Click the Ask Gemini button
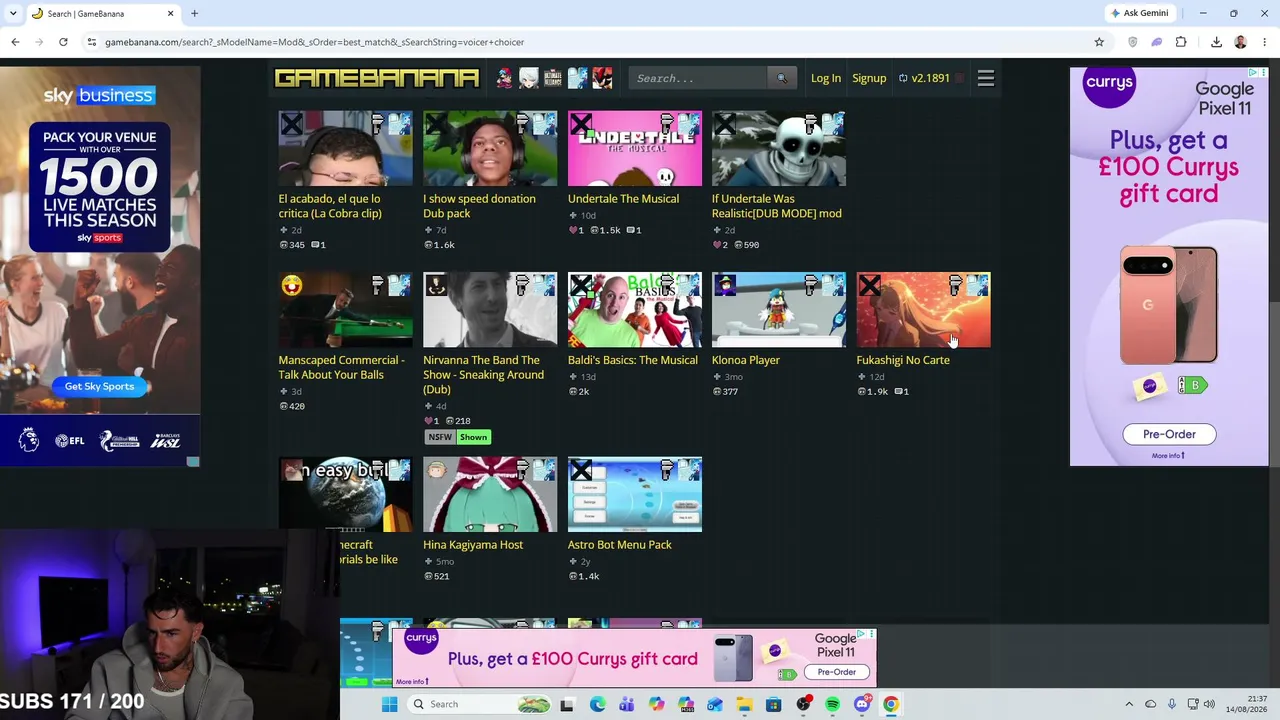The width and height of the screenshot is (1280, 720). 1139,13
